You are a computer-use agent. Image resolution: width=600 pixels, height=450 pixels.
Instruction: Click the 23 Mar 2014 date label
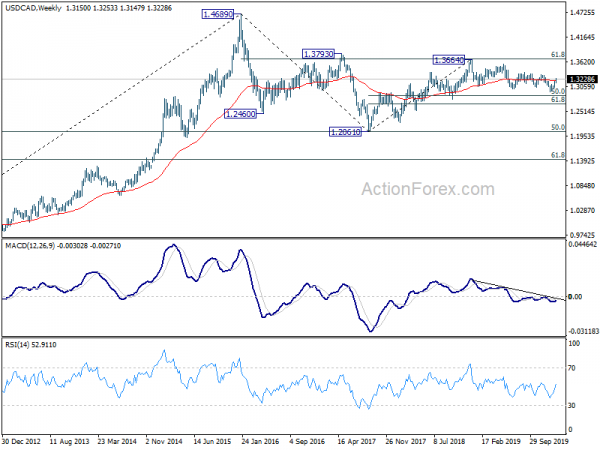click(117, 441)
